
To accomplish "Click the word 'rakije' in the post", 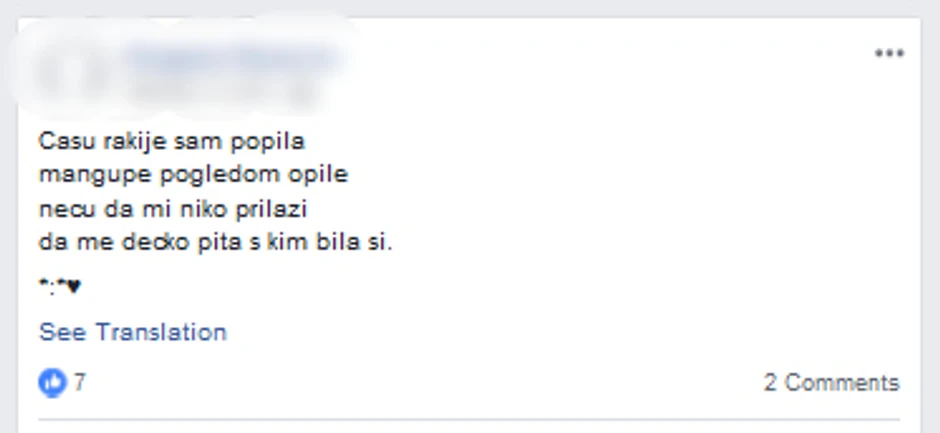I will click(136, 142).
